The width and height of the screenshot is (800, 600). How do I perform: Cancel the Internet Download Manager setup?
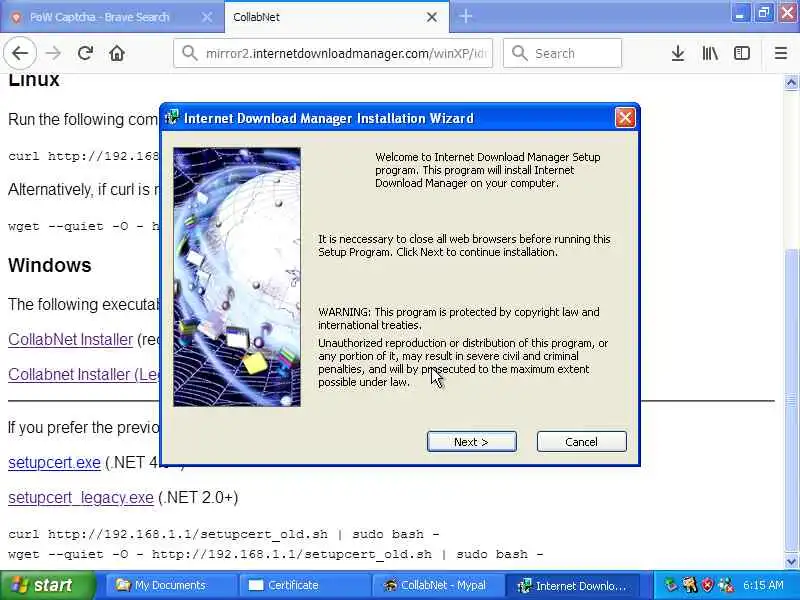[x=581, y=442]
